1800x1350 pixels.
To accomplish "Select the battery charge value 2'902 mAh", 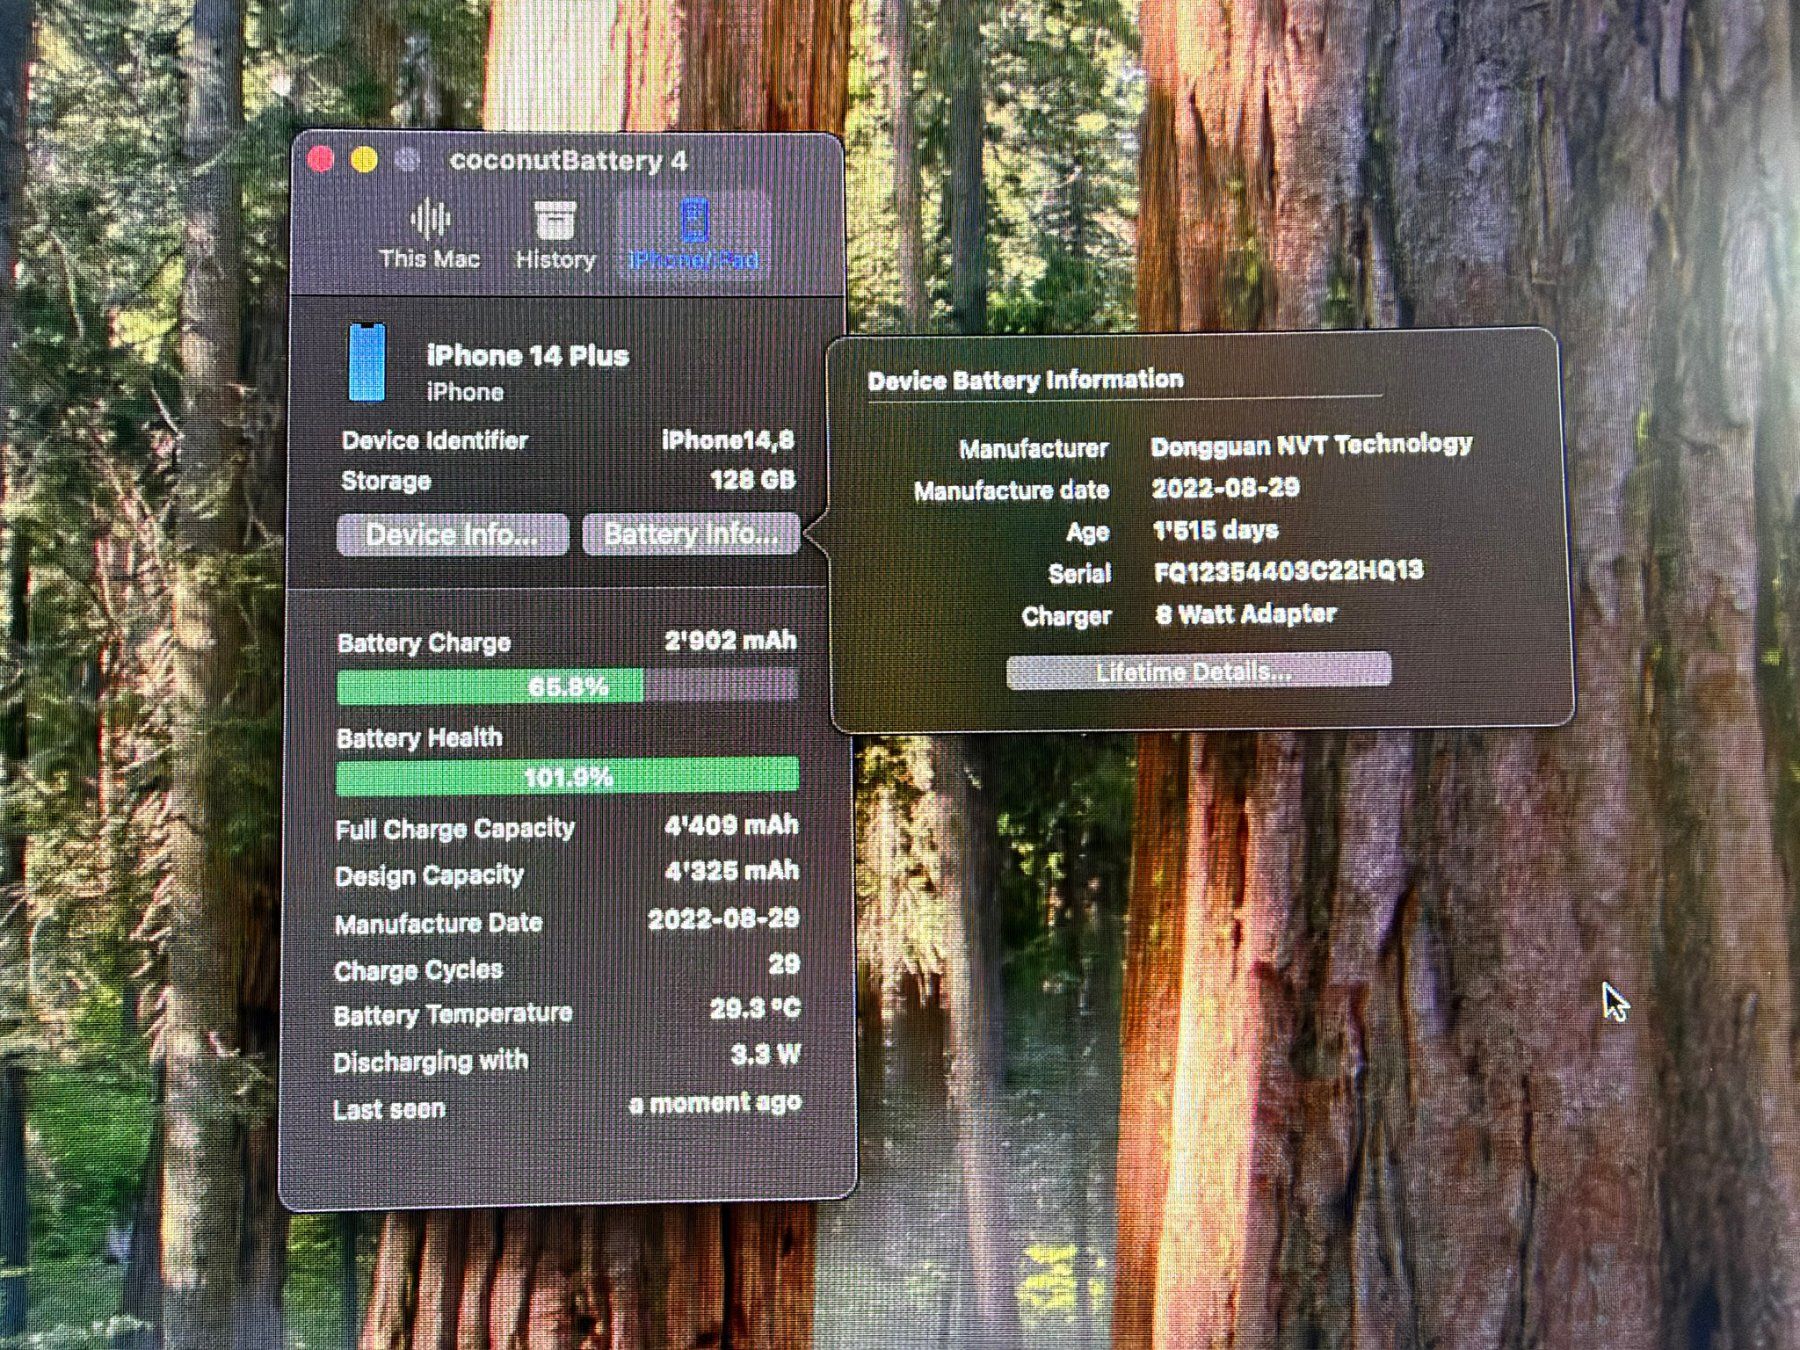I will (x=730, y=640).
